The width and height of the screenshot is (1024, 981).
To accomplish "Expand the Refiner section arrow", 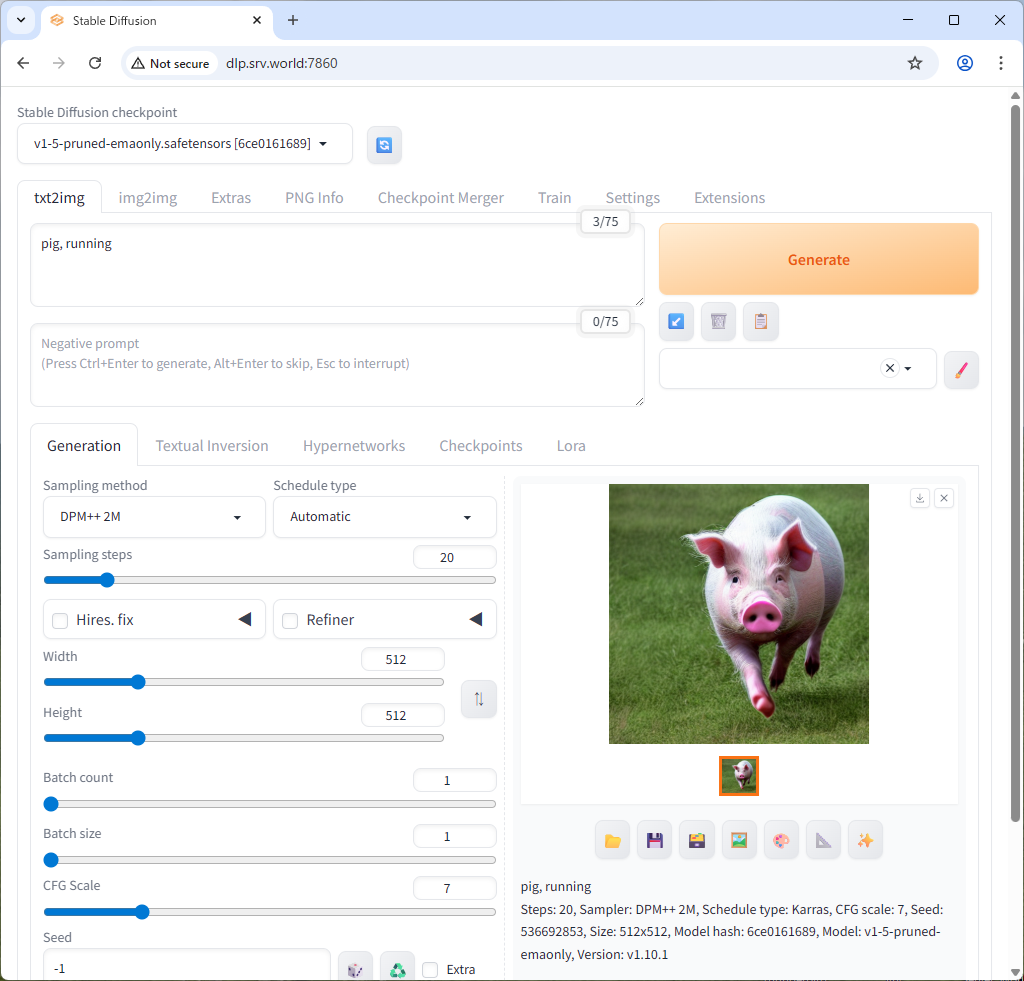I will [x=476, y=619].
